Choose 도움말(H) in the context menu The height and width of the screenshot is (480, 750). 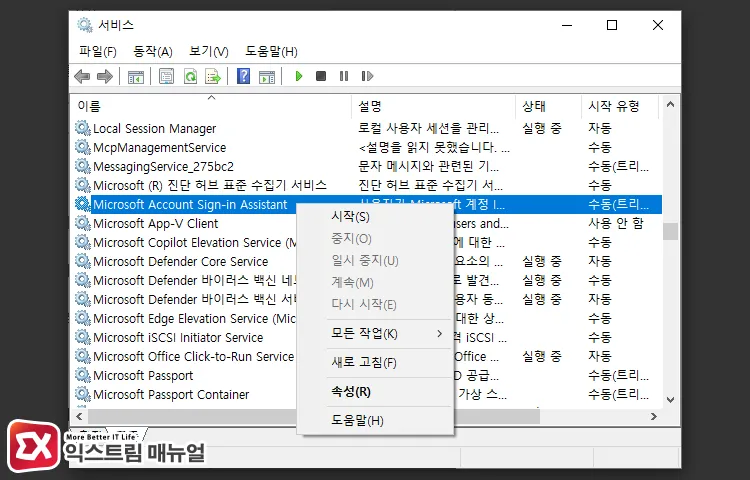point(375,421)
